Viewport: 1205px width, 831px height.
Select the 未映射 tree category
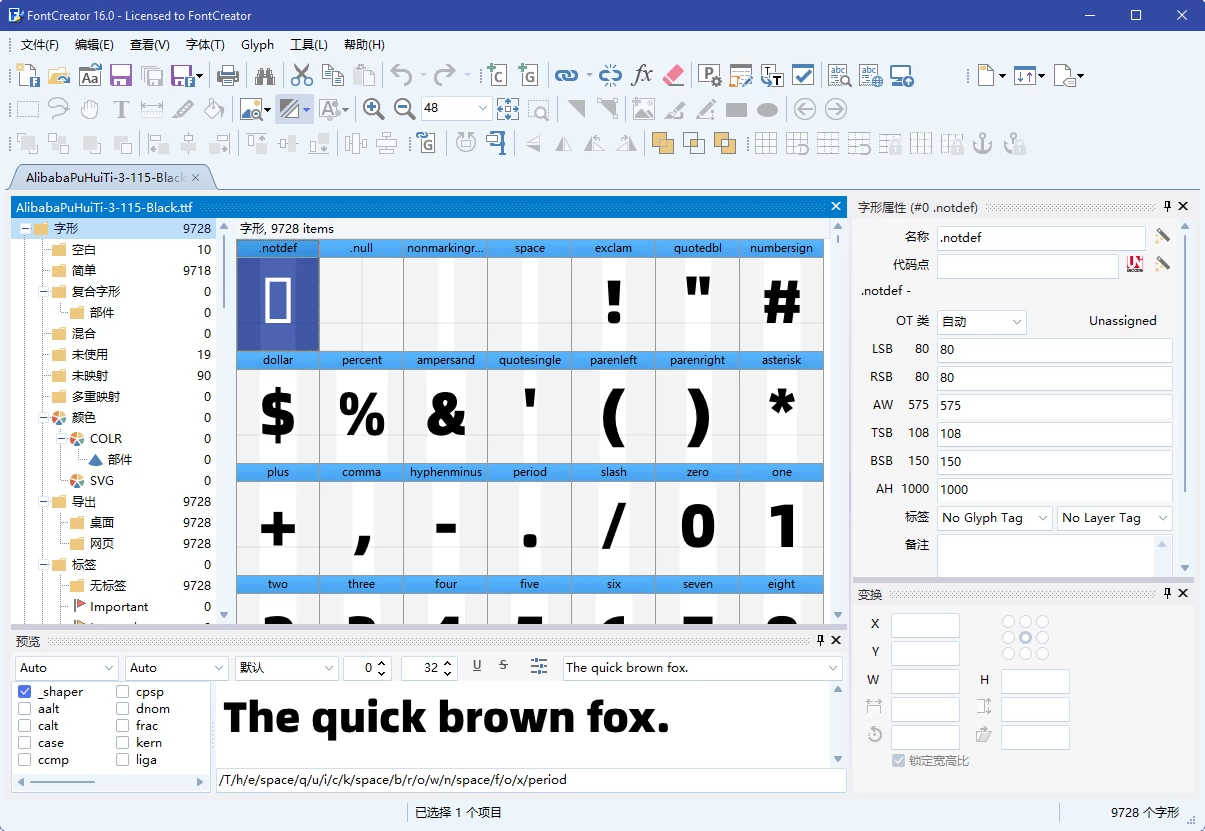89,376
